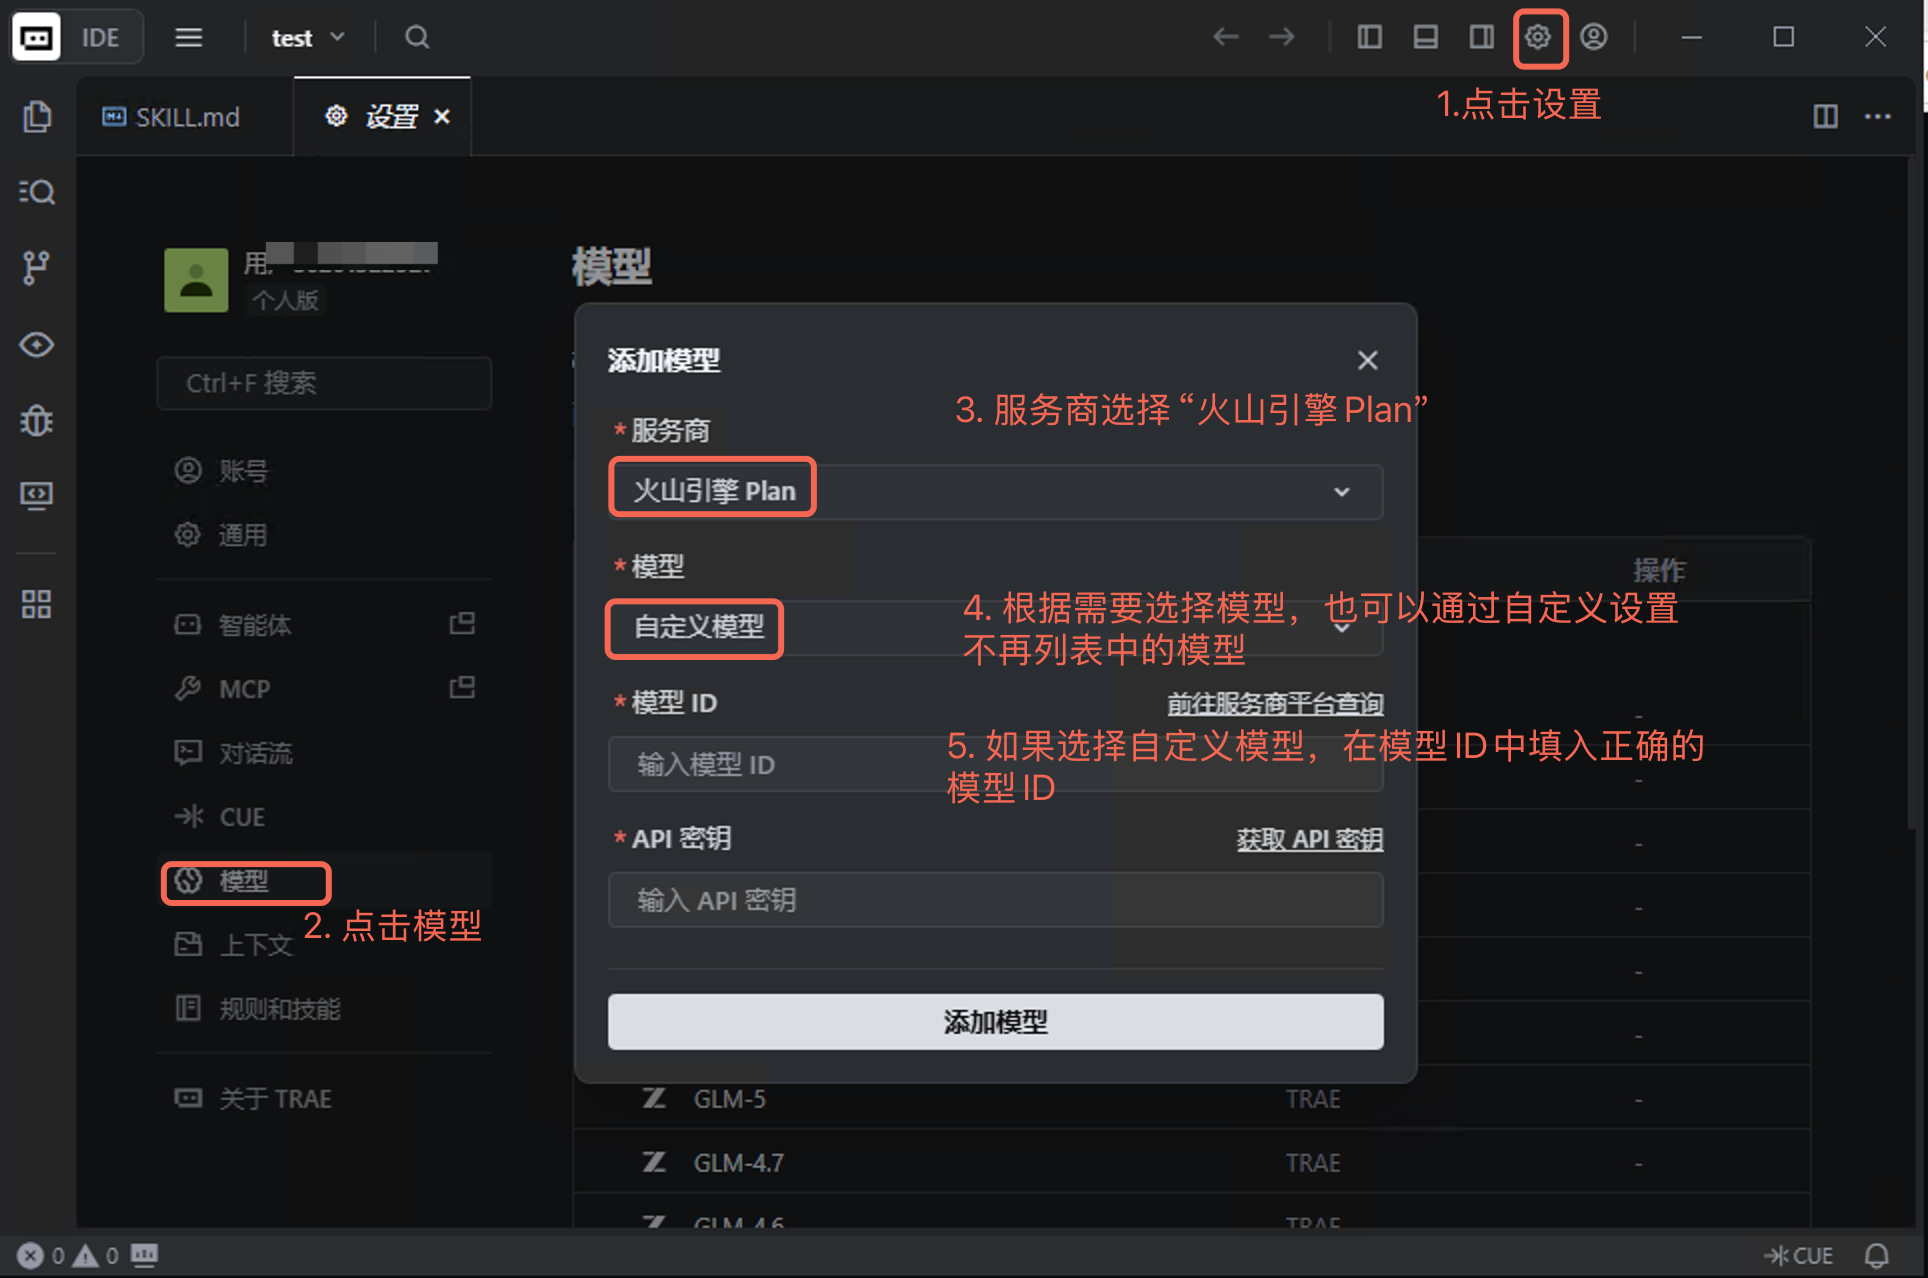Toggle the right sidebar layout icon
The height and width of the screenshot is (1278, 1928).
(1481, 37)
